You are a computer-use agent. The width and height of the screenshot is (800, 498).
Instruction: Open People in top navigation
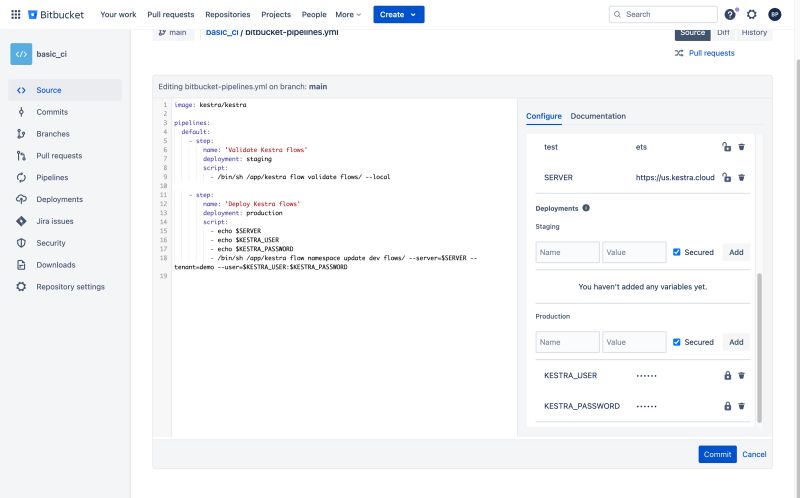click(x=314, y=14)
